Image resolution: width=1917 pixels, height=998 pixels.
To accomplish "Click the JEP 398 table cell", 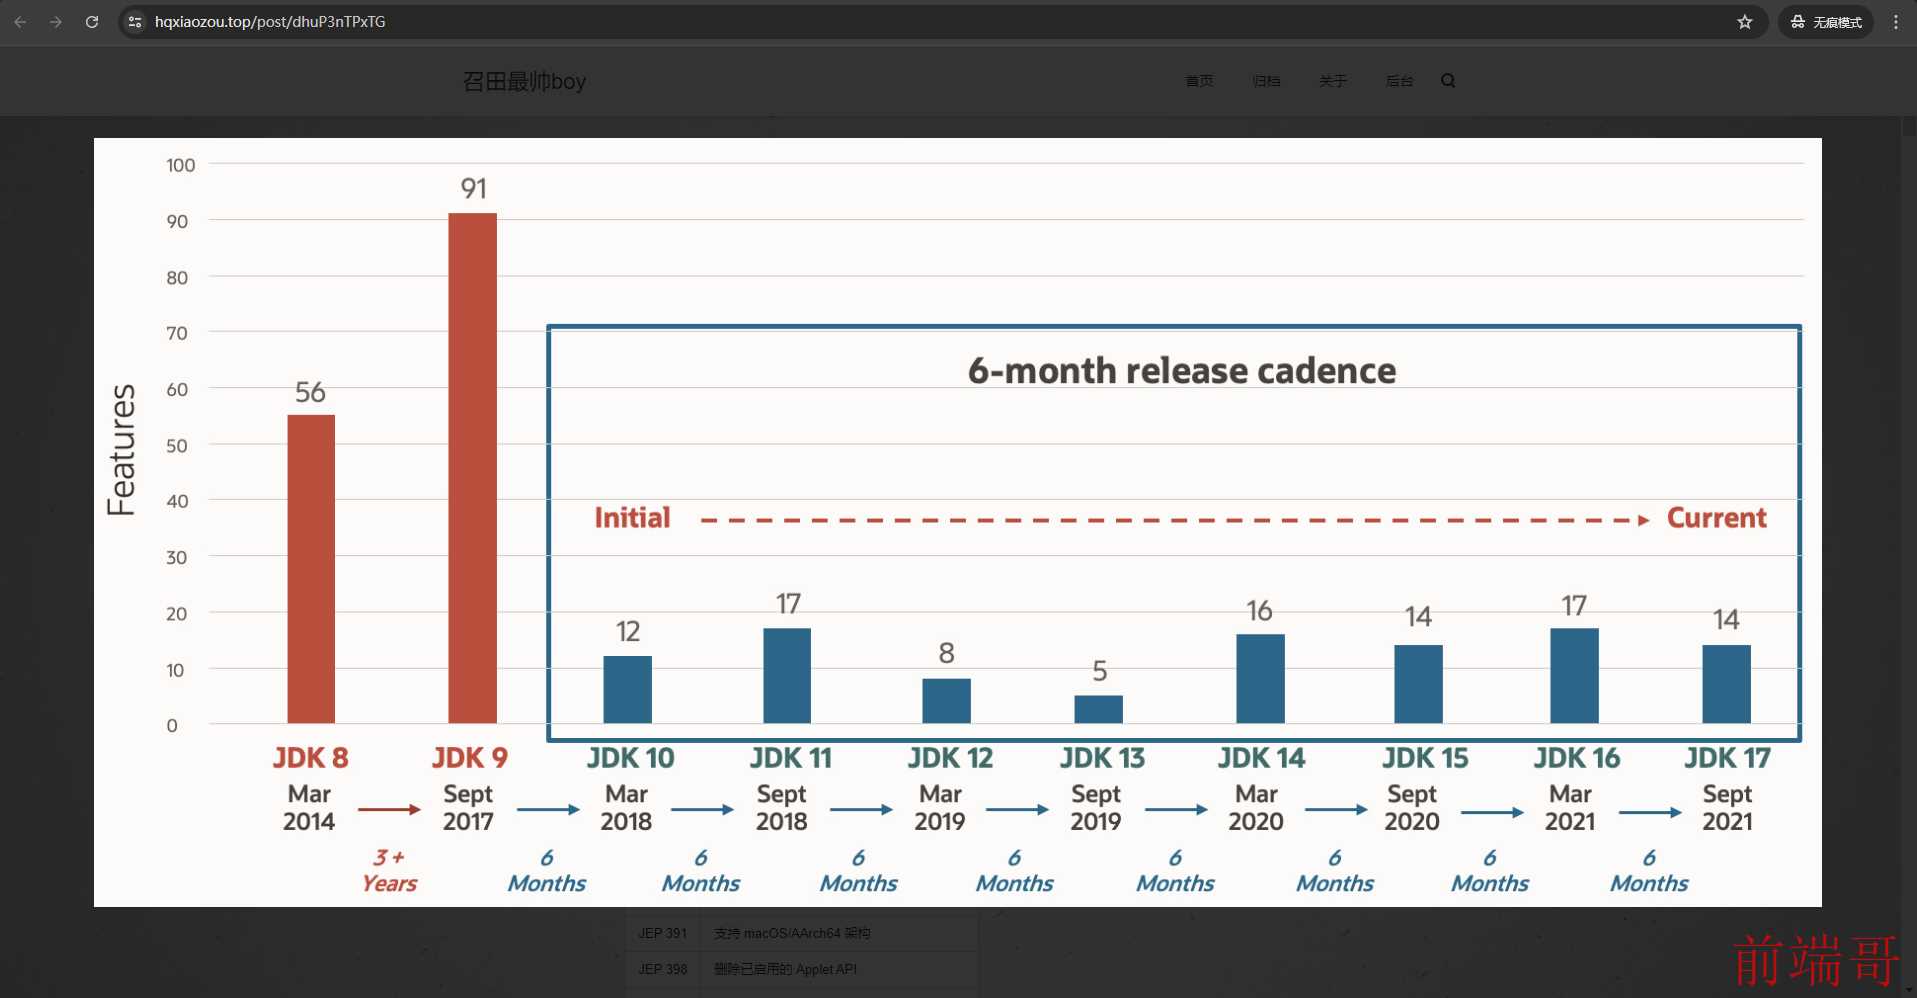I will pyautogui.click(x=663, y=969).
